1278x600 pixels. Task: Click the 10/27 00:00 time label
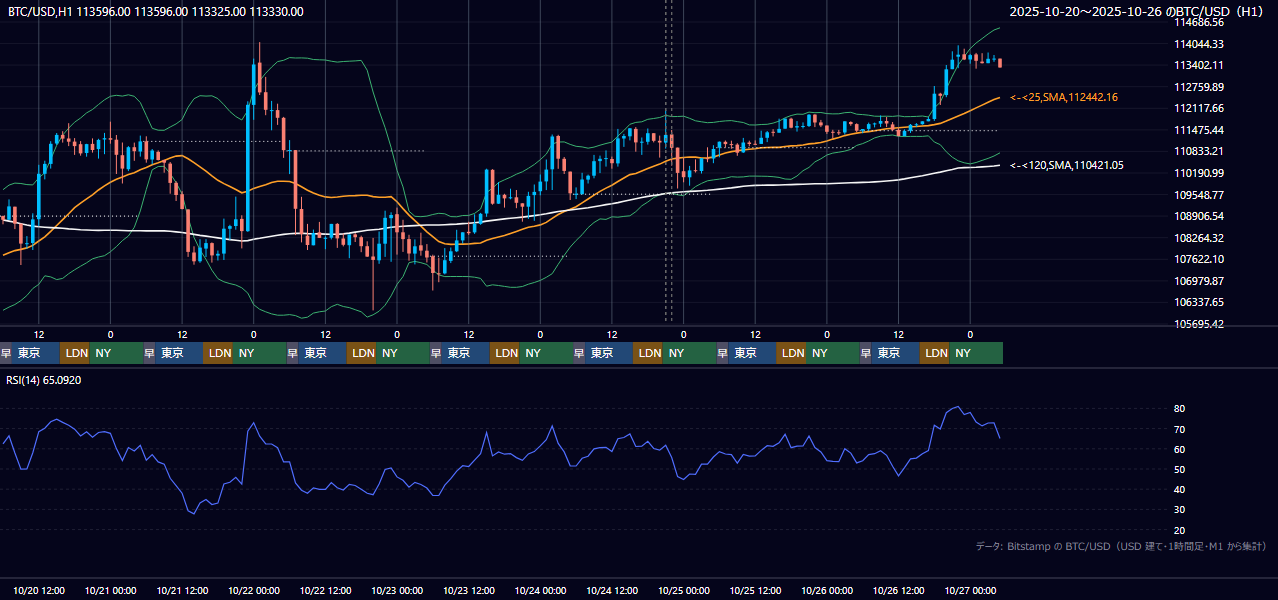point(970,590)
